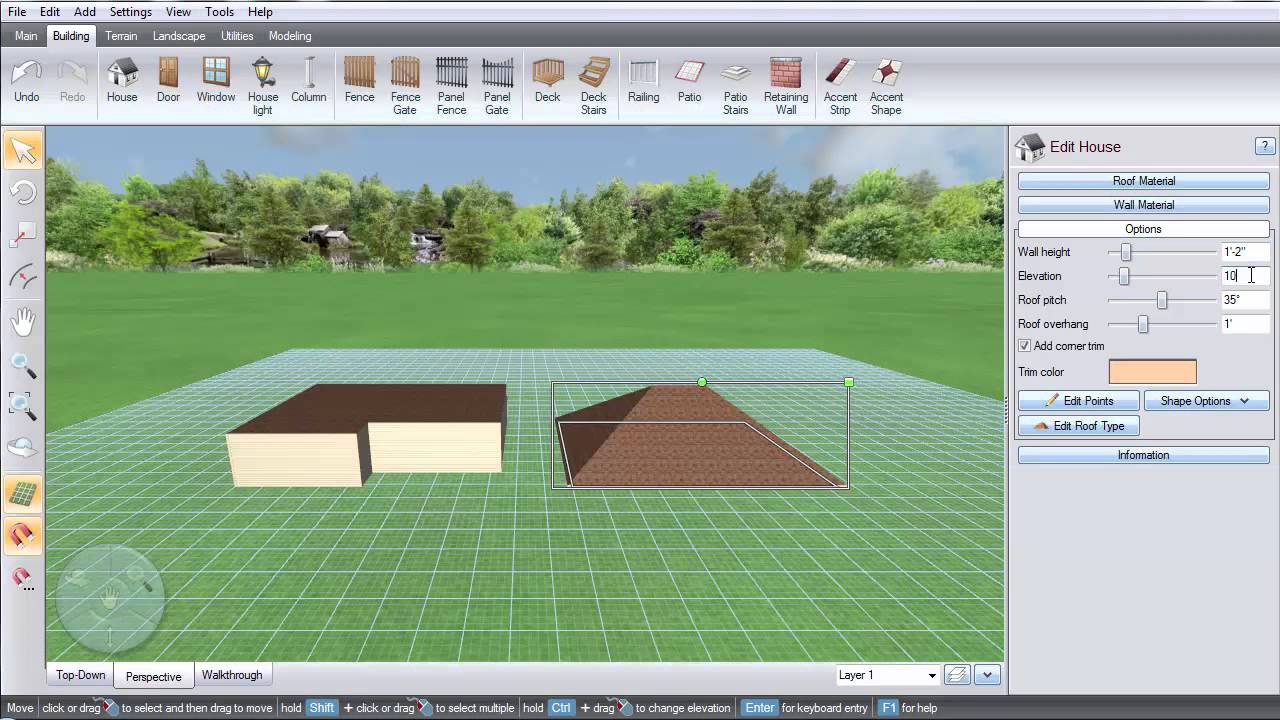Screen dimensions: 1280x720
Task: Click the Roof Material button
Action: tap(1144, 181)
